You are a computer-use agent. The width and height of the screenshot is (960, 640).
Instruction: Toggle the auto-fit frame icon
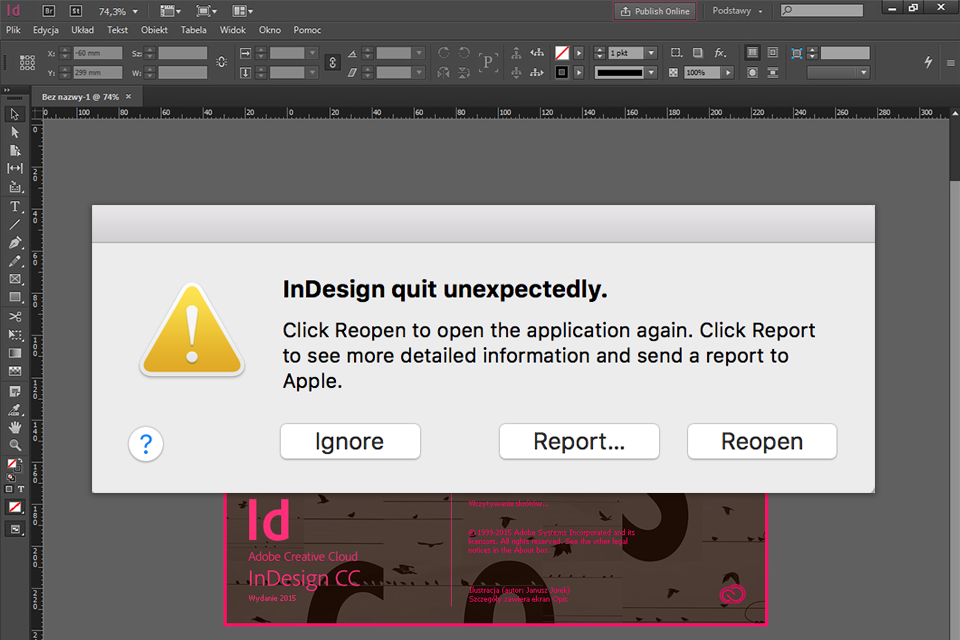[x=797, y=53]
